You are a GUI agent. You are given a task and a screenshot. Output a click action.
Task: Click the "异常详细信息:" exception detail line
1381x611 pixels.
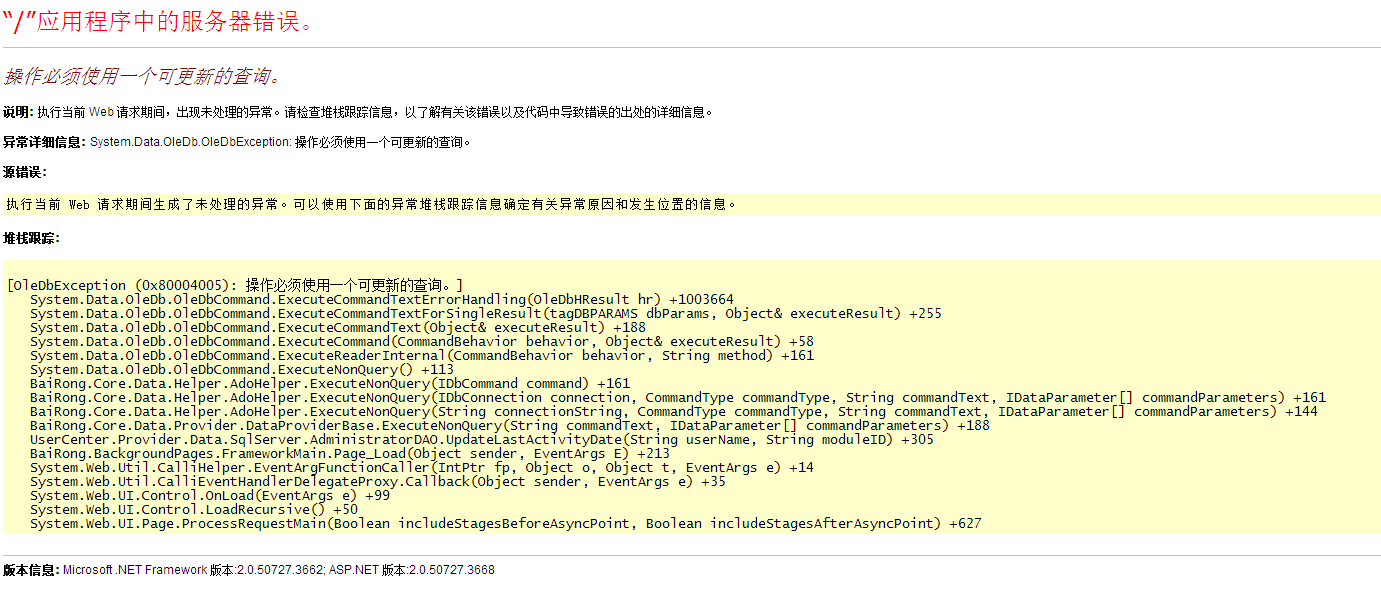pyautogui.click(x=237, y=142)
